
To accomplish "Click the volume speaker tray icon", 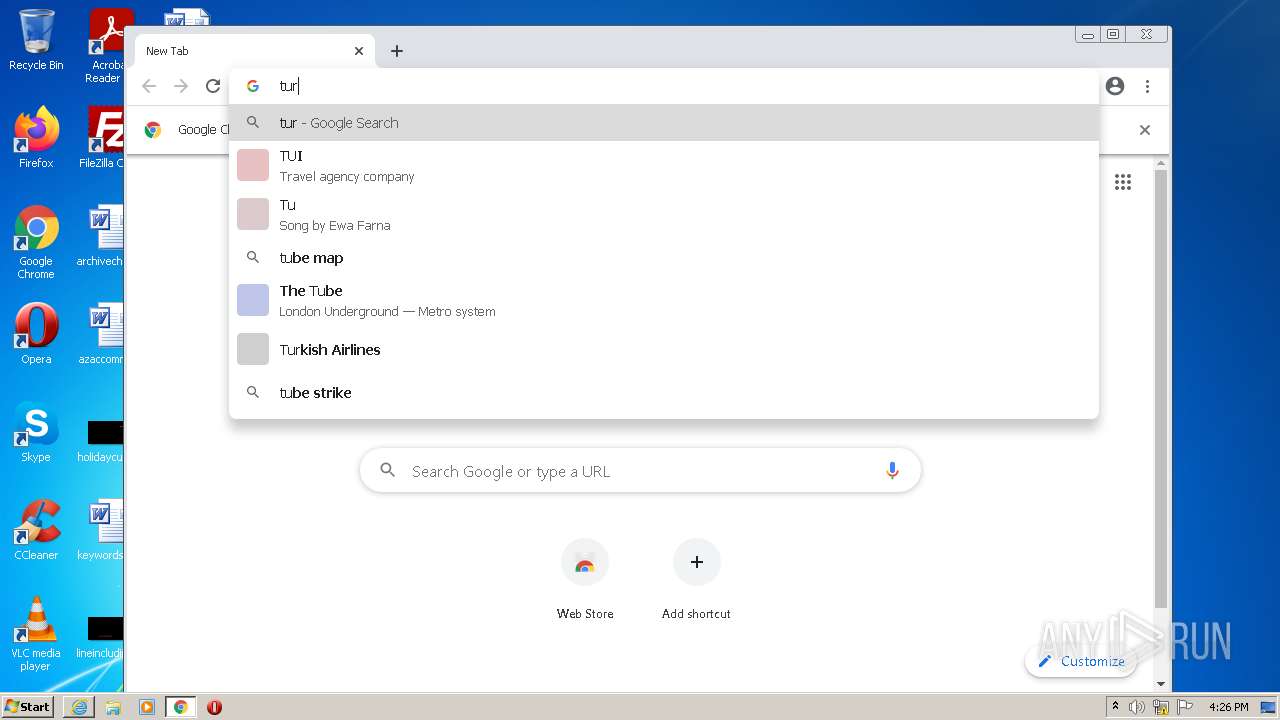I will [1137, 707].
